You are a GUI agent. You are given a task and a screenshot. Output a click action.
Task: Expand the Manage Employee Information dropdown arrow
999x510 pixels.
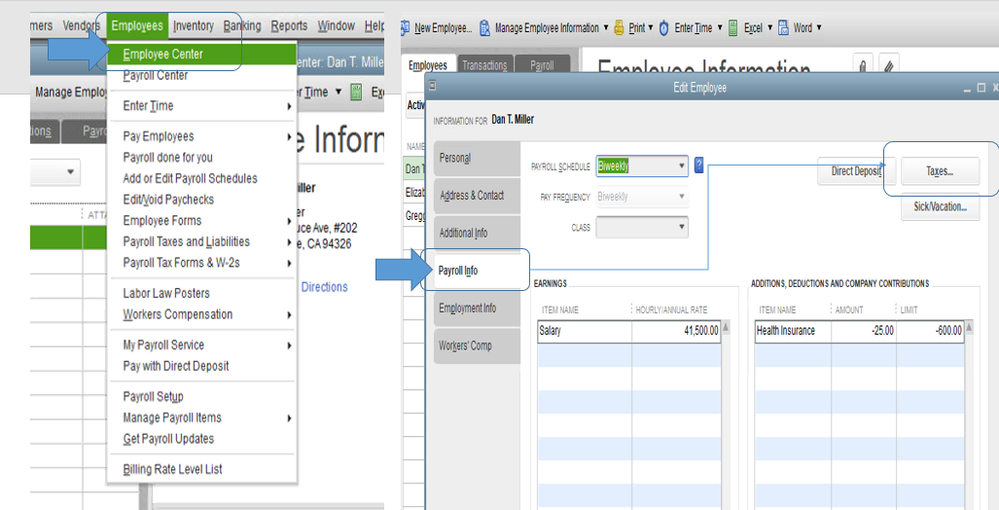(x=606, y=28)
